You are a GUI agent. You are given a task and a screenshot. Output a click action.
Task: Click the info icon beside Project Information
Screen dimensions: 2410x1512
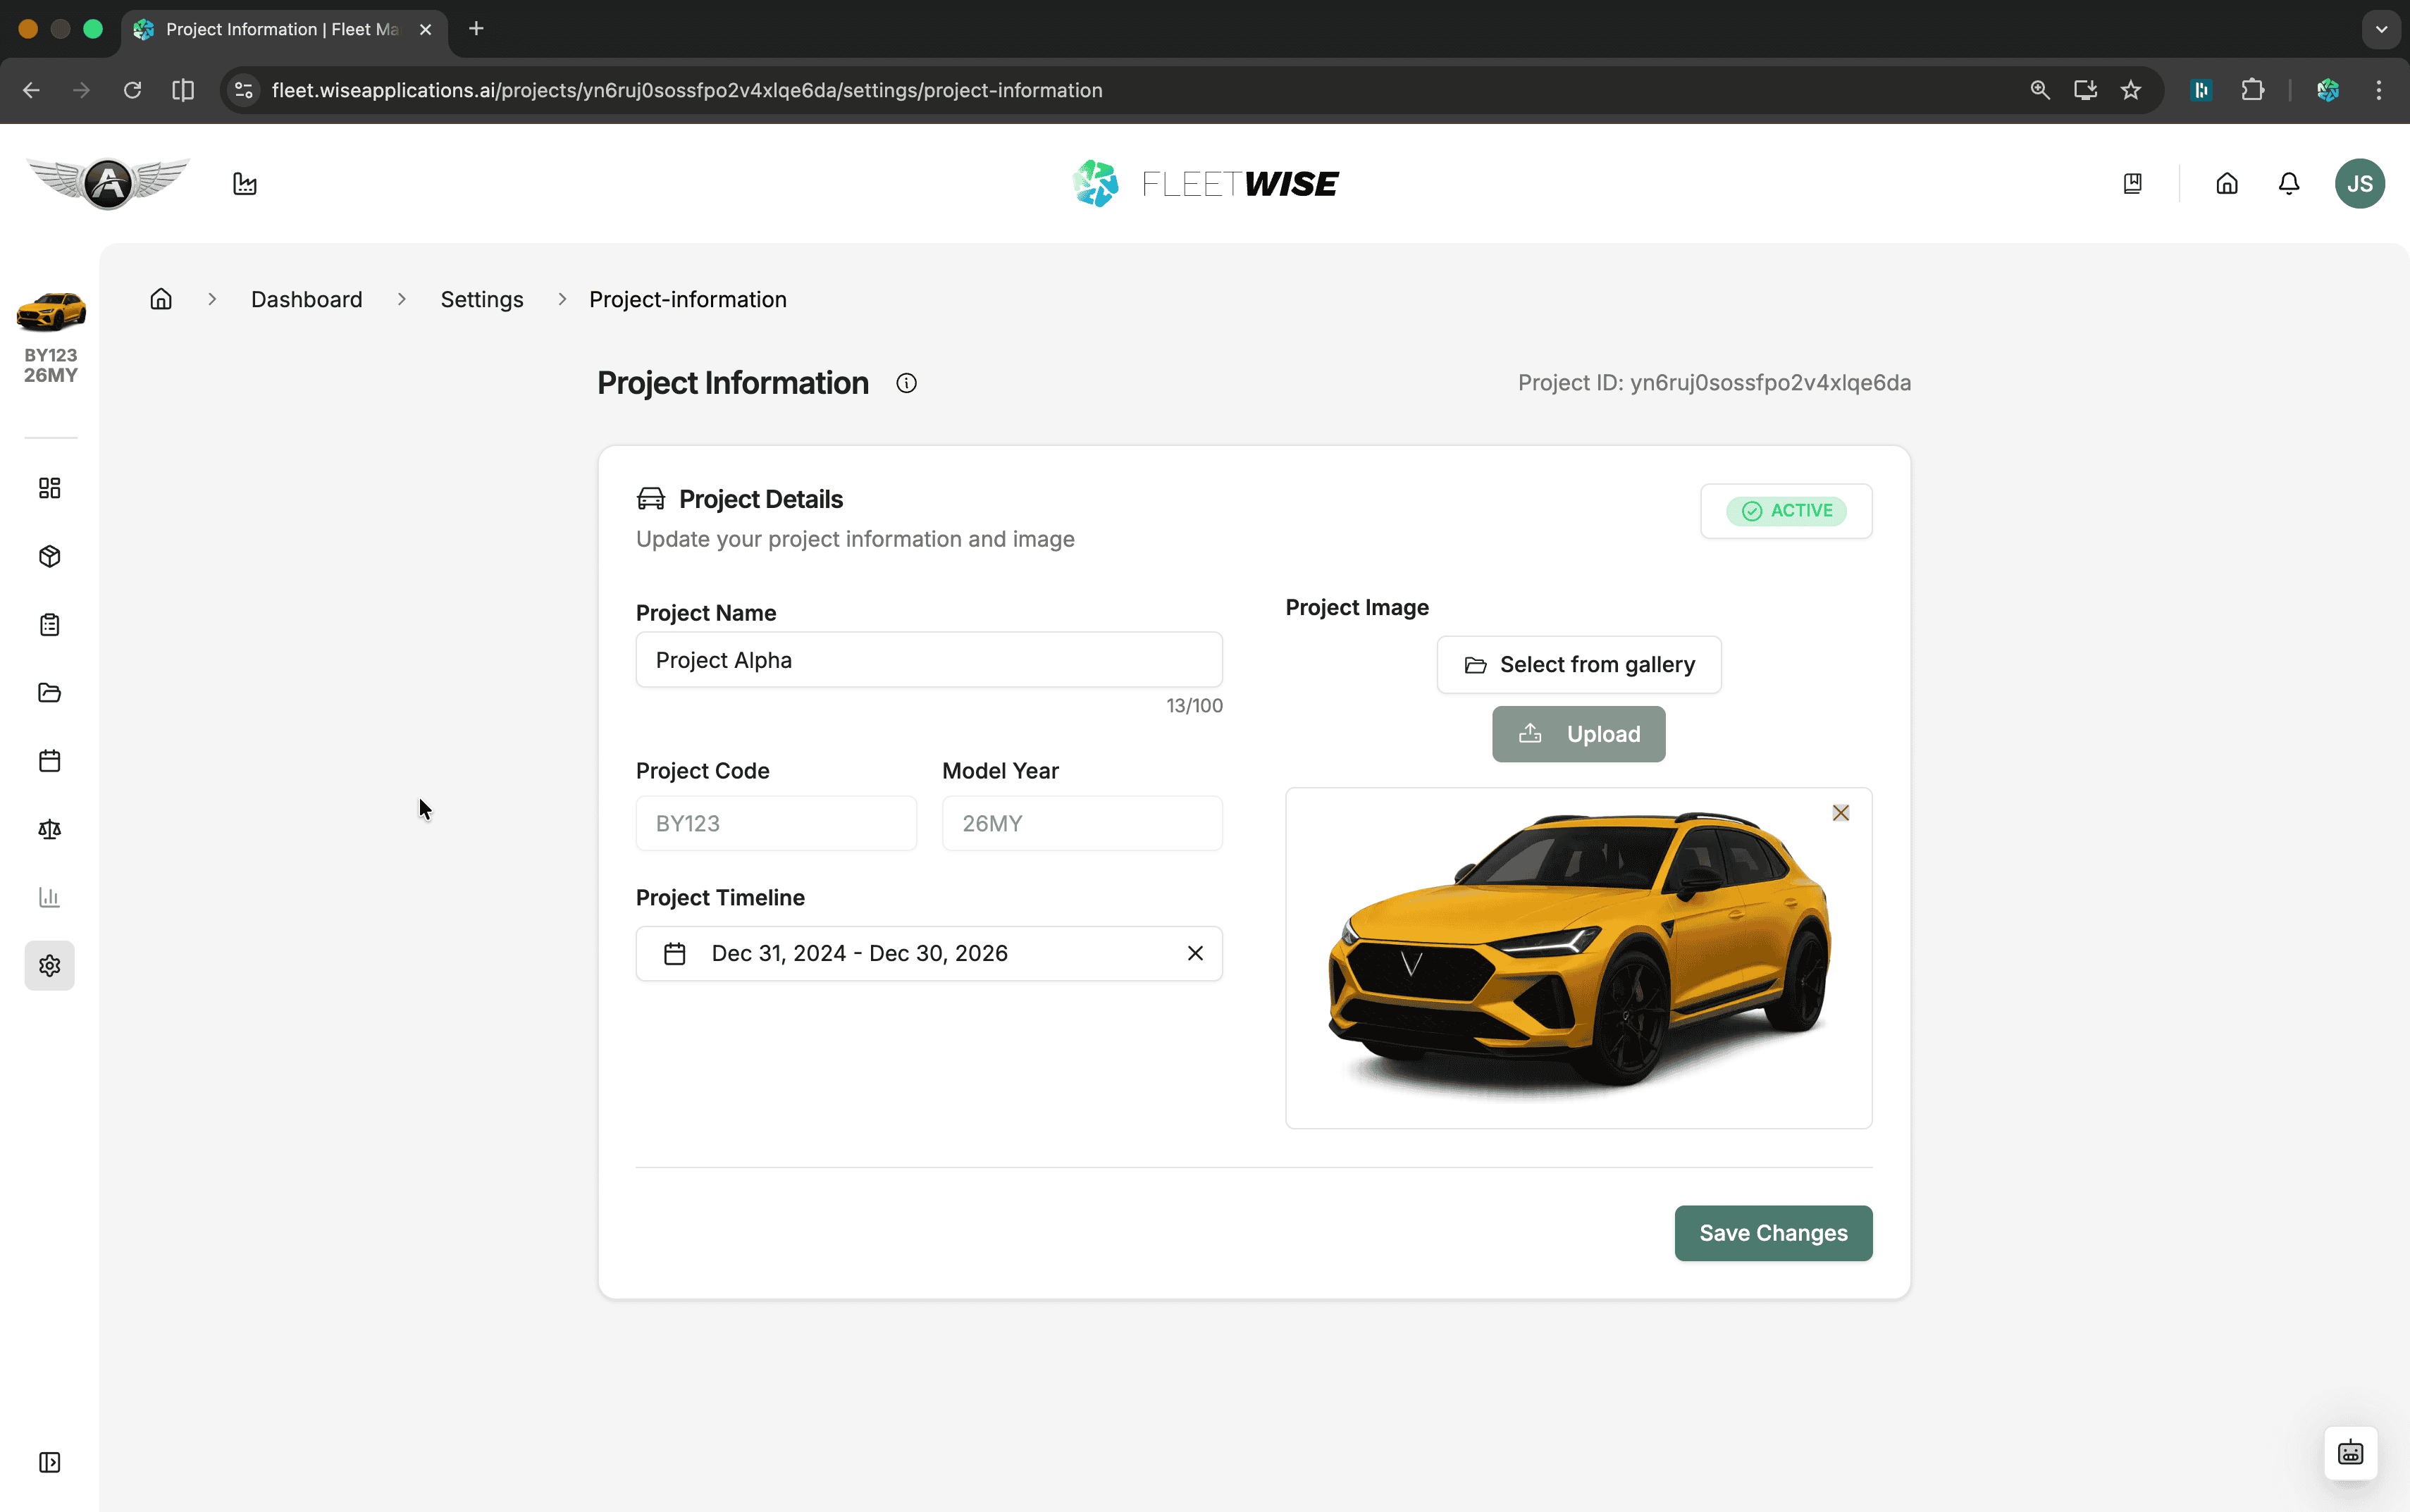tap(906, 383)
